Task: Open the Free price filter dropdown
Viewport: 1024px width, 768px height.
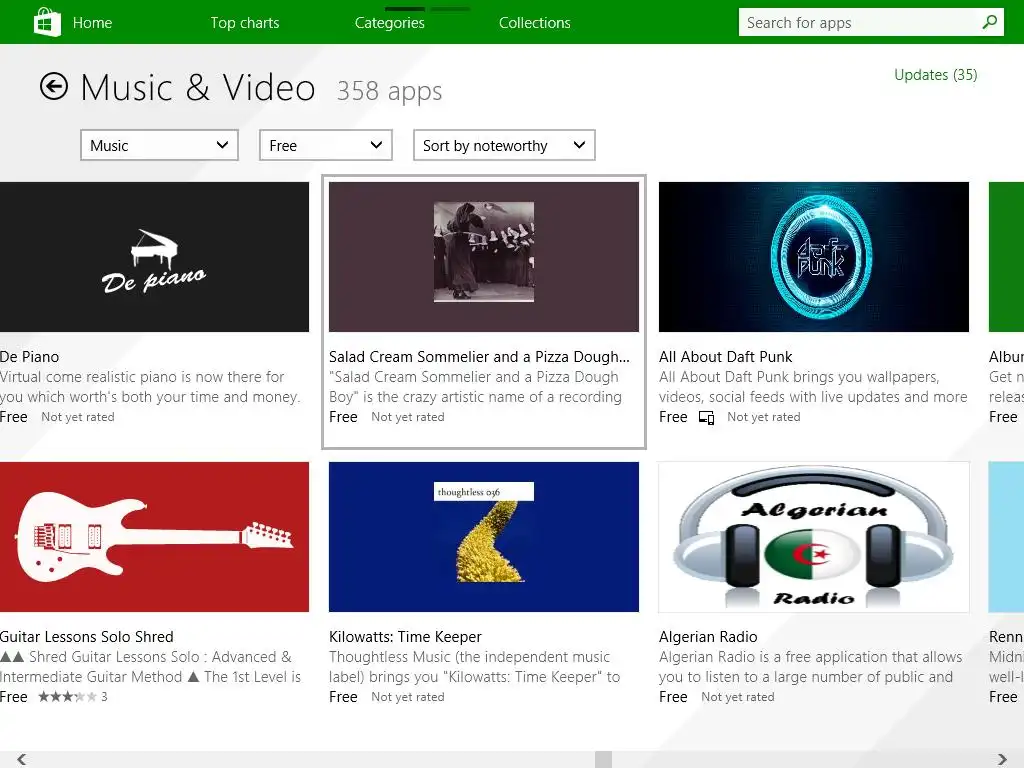Action: point(326,145)
